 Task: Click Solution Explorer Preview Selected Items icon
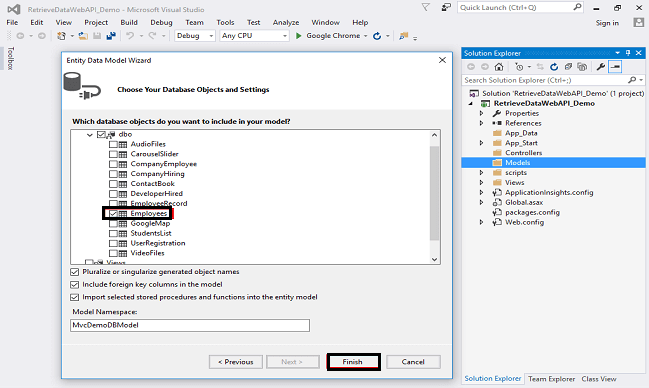615,67
